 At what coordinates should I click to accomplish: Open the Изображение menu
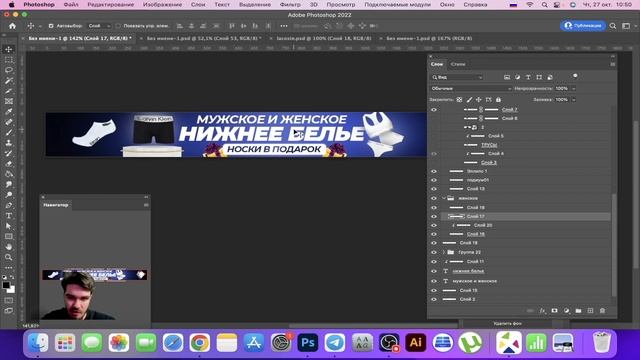(162, 4)
